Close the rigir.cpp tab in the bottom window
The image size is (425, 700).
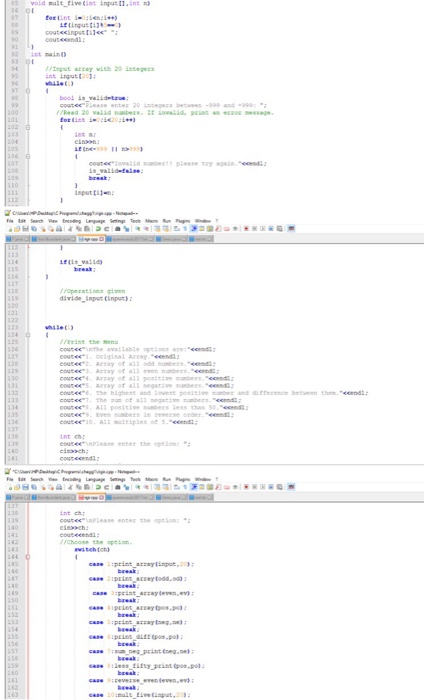click(102, 497)
